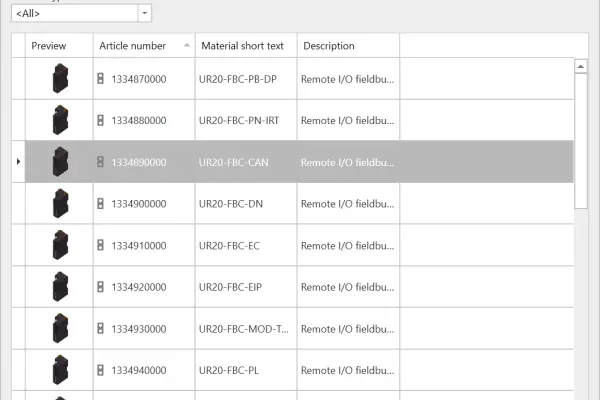Click the preview thumbnail for UR20-FBC-PB-DP
Image resolution: width=600 pixels, height=400 pixels.
coord(60,78)
